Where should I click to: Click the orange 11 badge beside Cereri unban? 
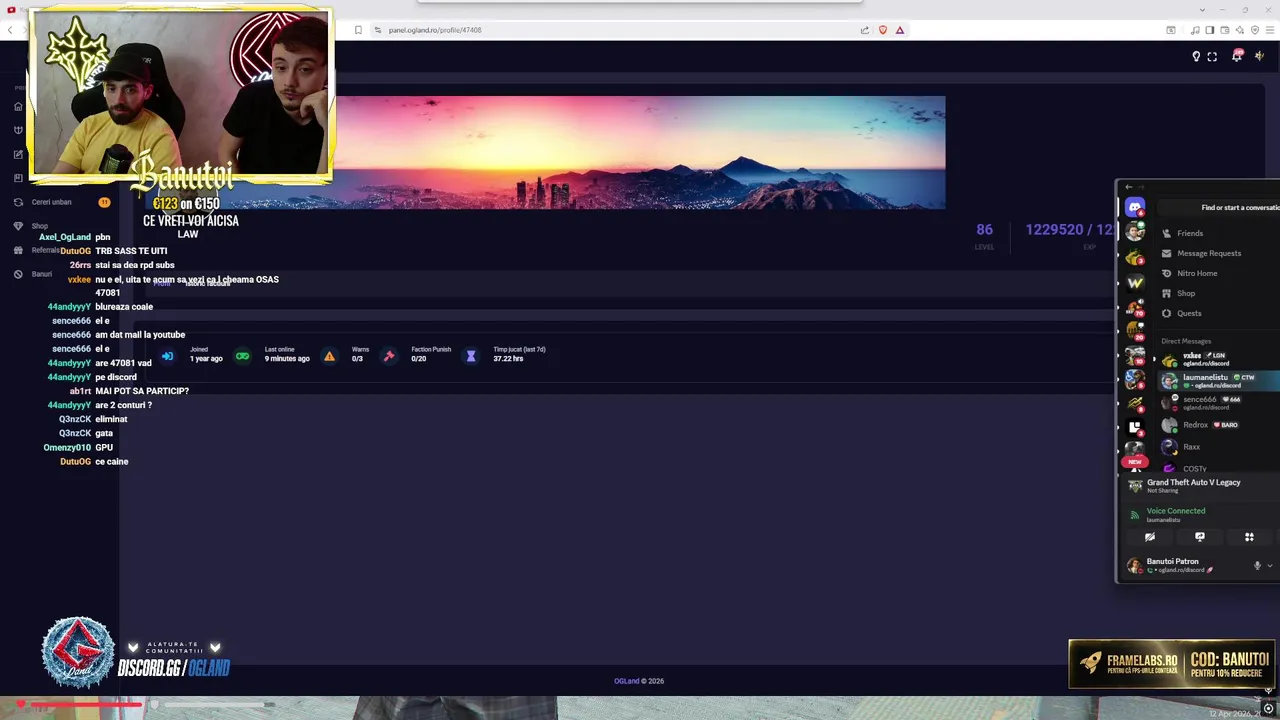click(104, 202)
